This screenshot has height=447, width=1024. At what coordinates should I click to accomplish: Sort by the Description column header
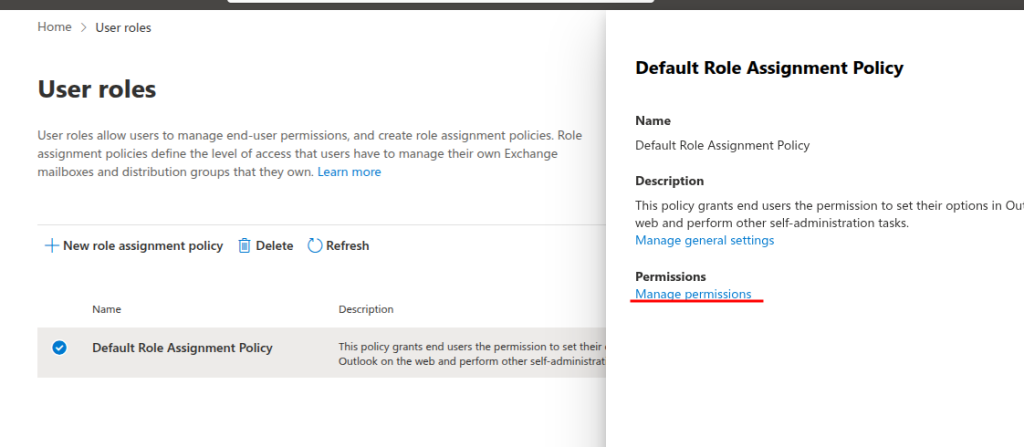click(366, 309)
